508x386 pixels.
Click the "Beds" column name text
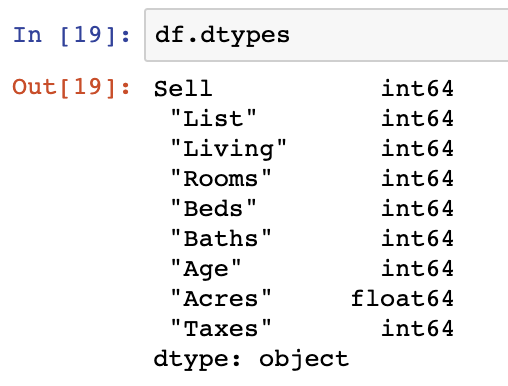tap(213, 208)
